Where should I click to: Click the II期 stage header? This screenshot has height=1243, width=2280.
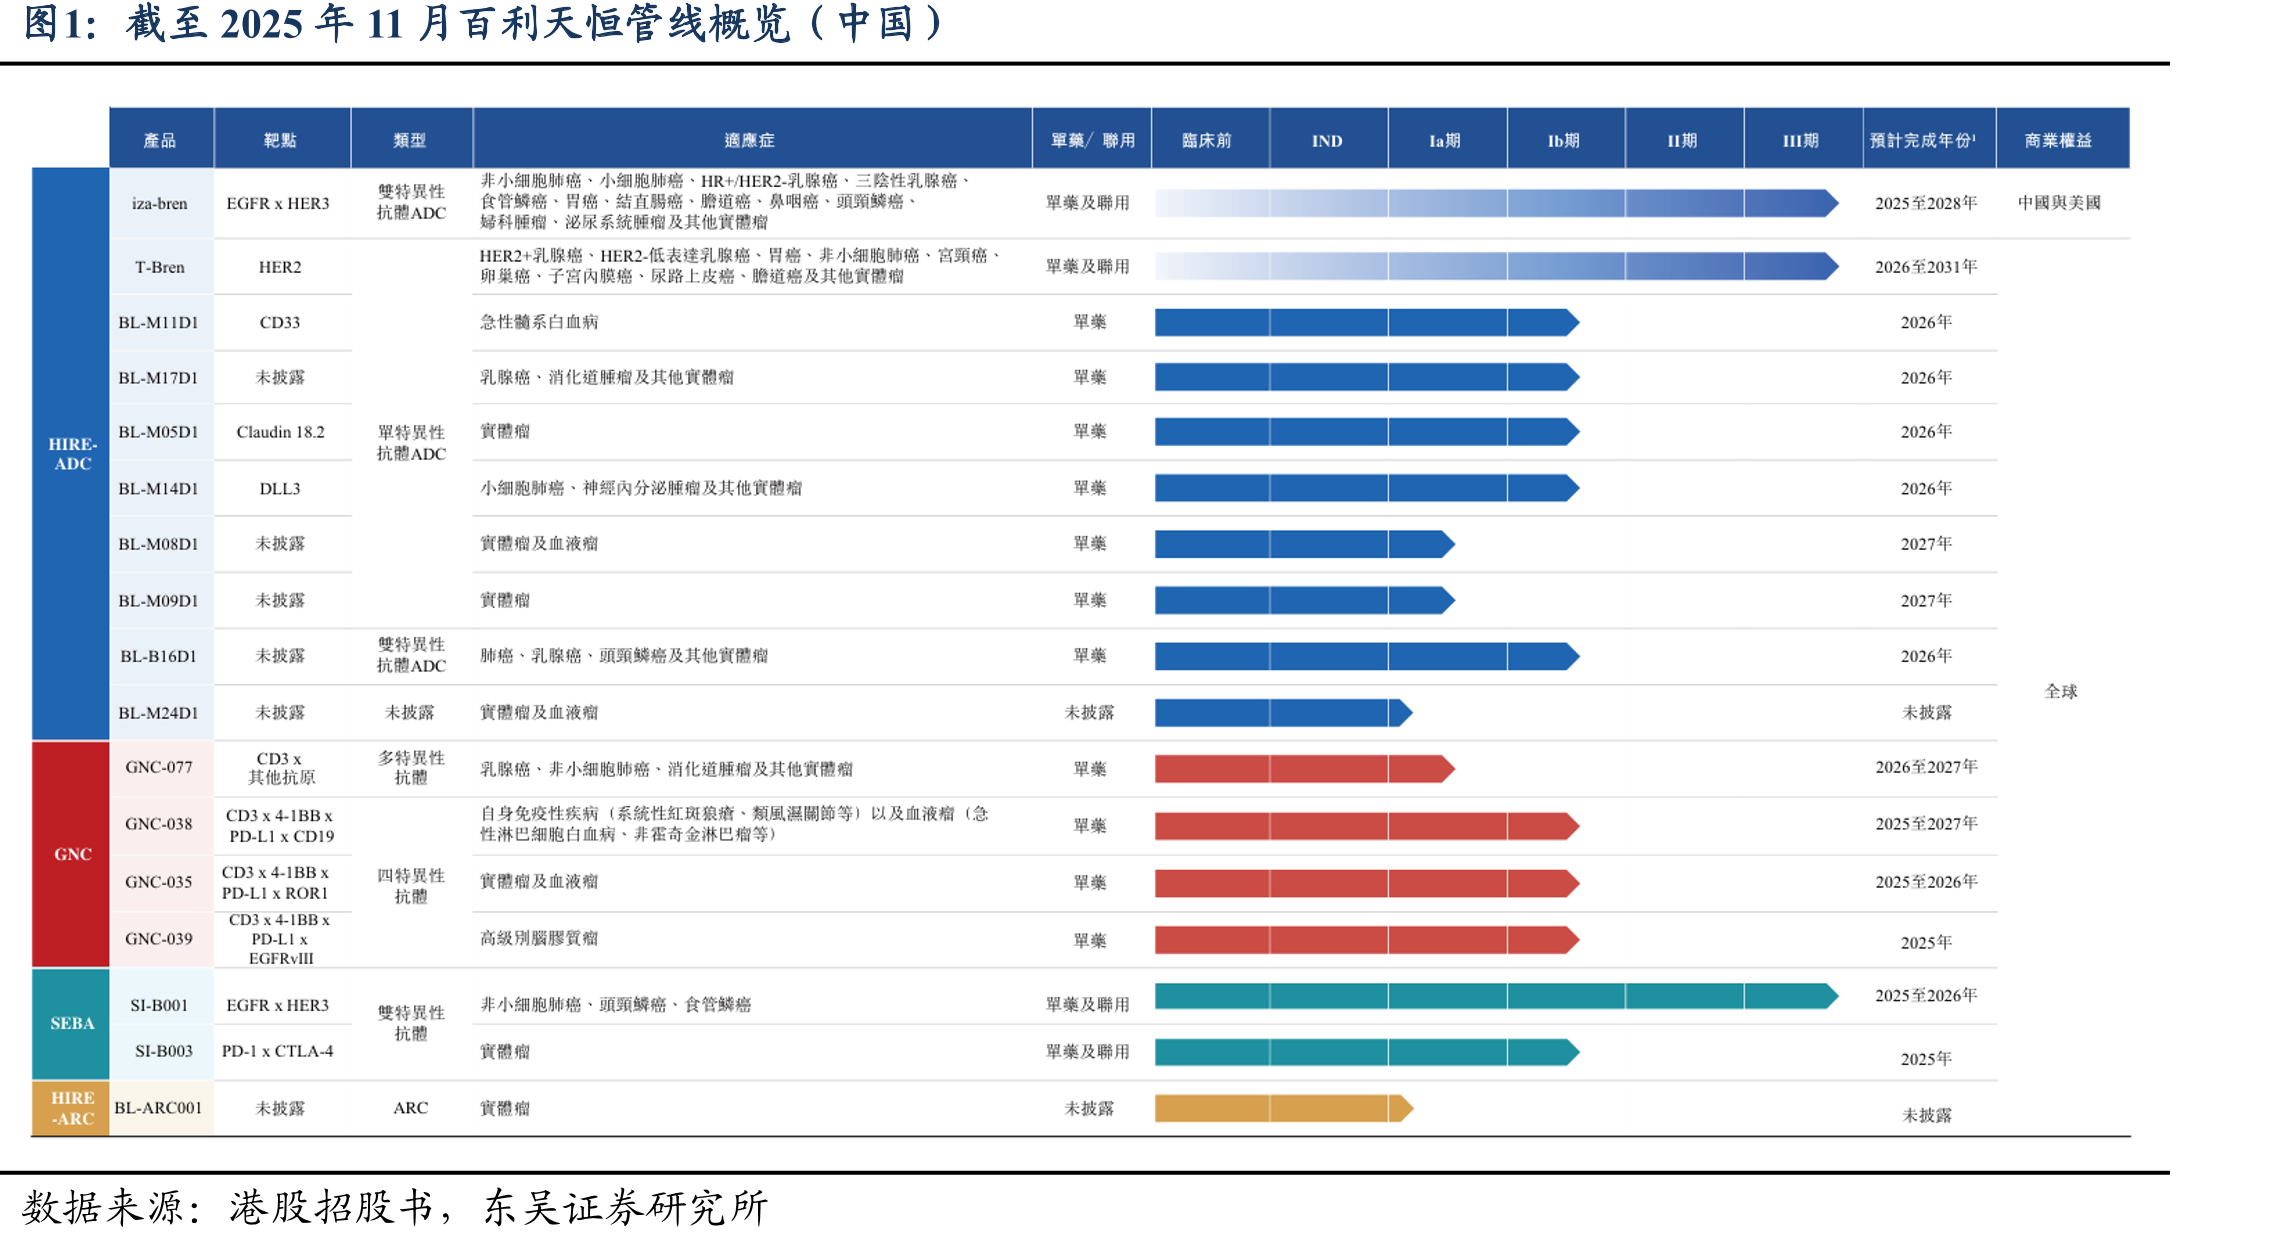1683,139
